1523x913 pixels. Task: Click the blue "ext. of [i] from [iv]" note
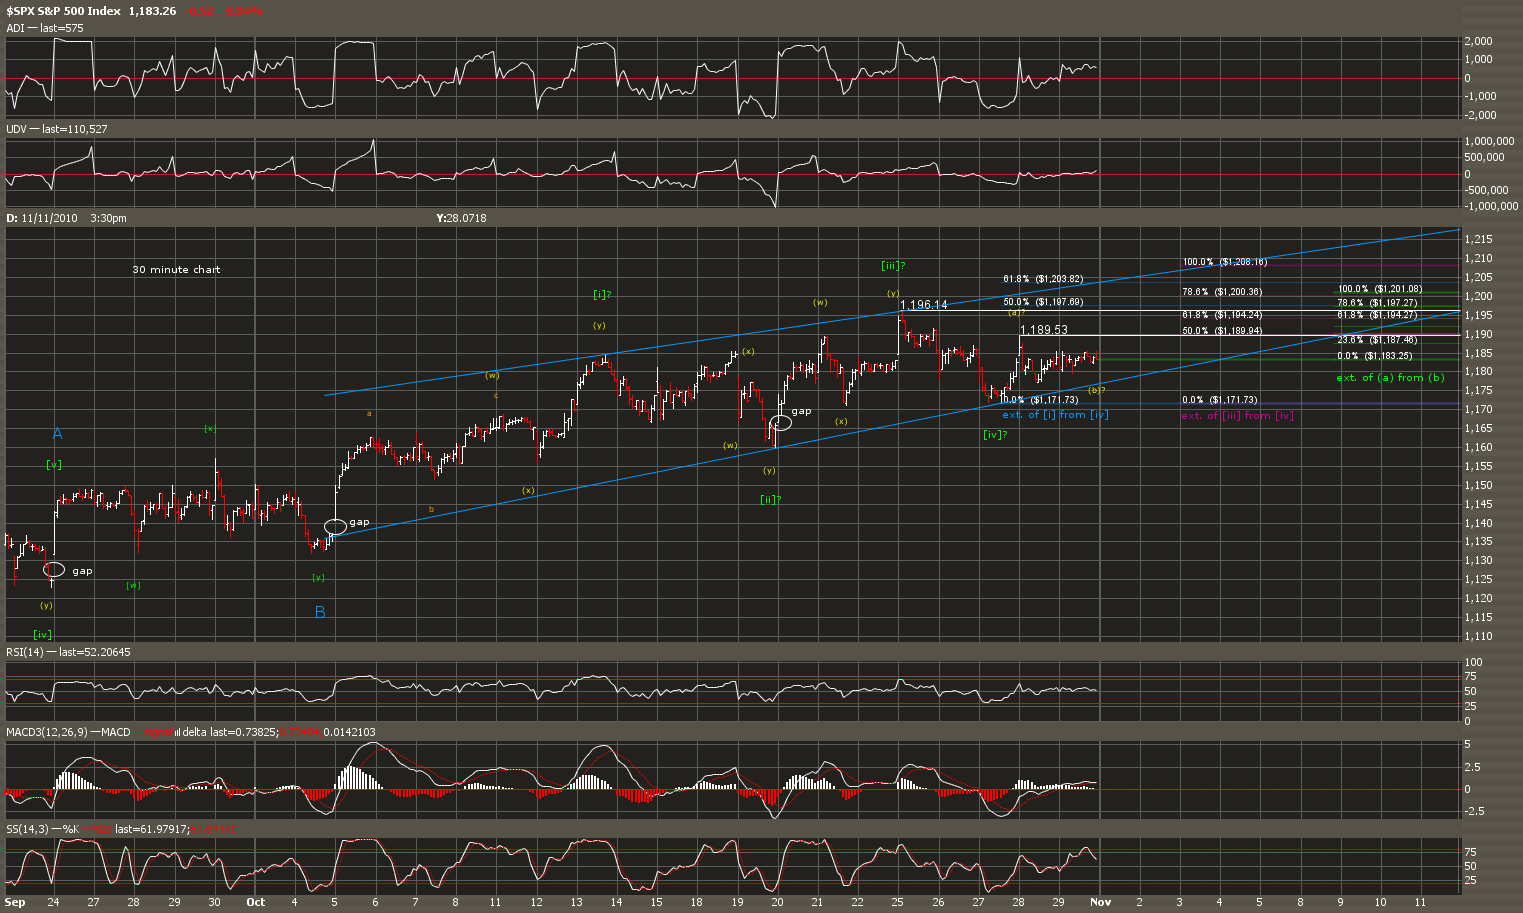click(1055, 414)
